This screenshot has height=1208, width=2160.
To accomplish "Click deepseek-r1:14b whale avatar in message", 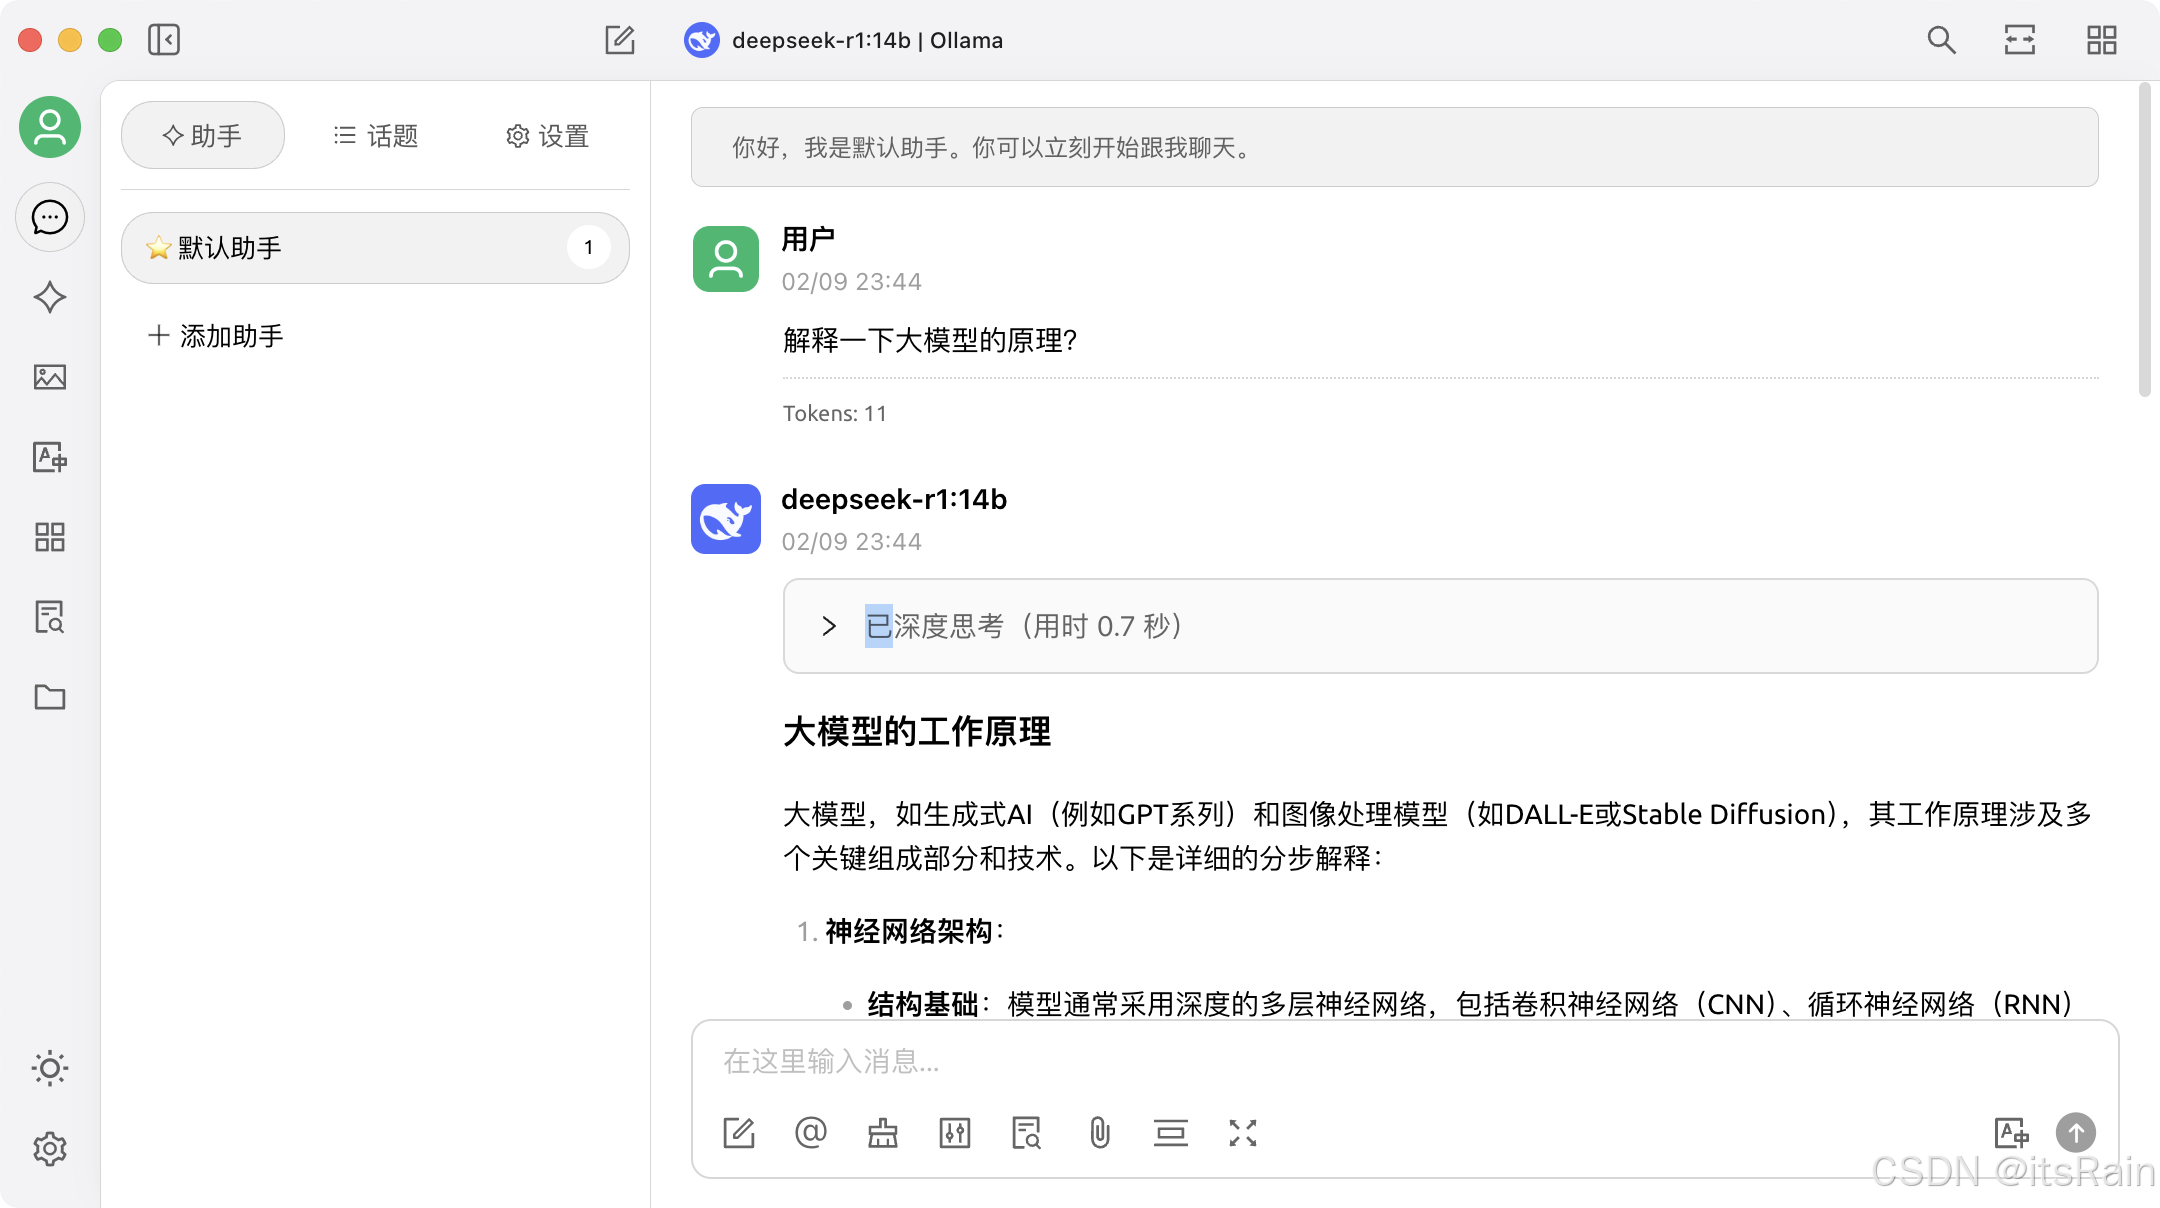I will tap(726, 519).
